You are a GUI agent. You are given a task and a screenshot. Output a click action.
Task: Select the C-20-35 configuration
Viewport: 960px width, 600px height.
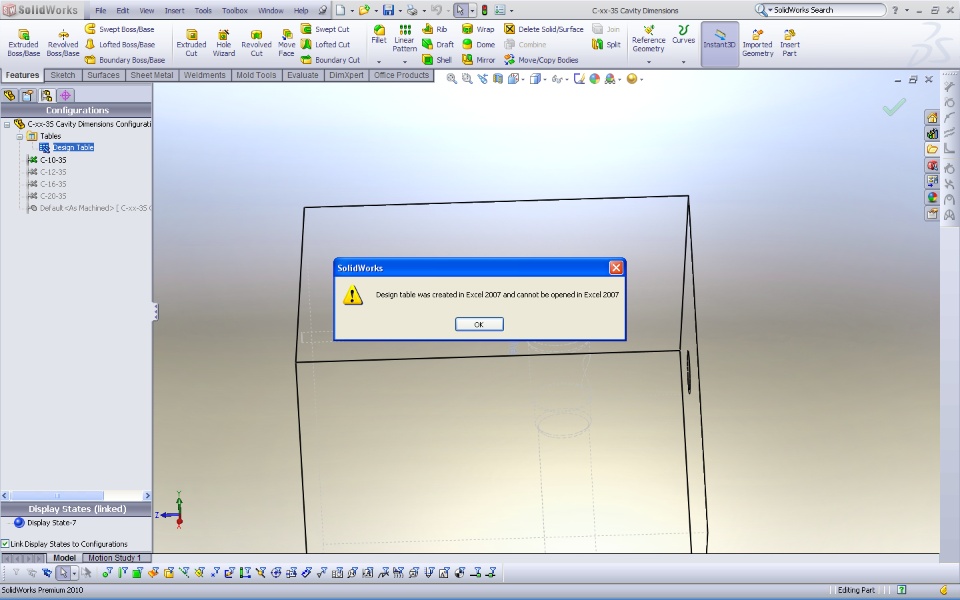tap(53, 196)
